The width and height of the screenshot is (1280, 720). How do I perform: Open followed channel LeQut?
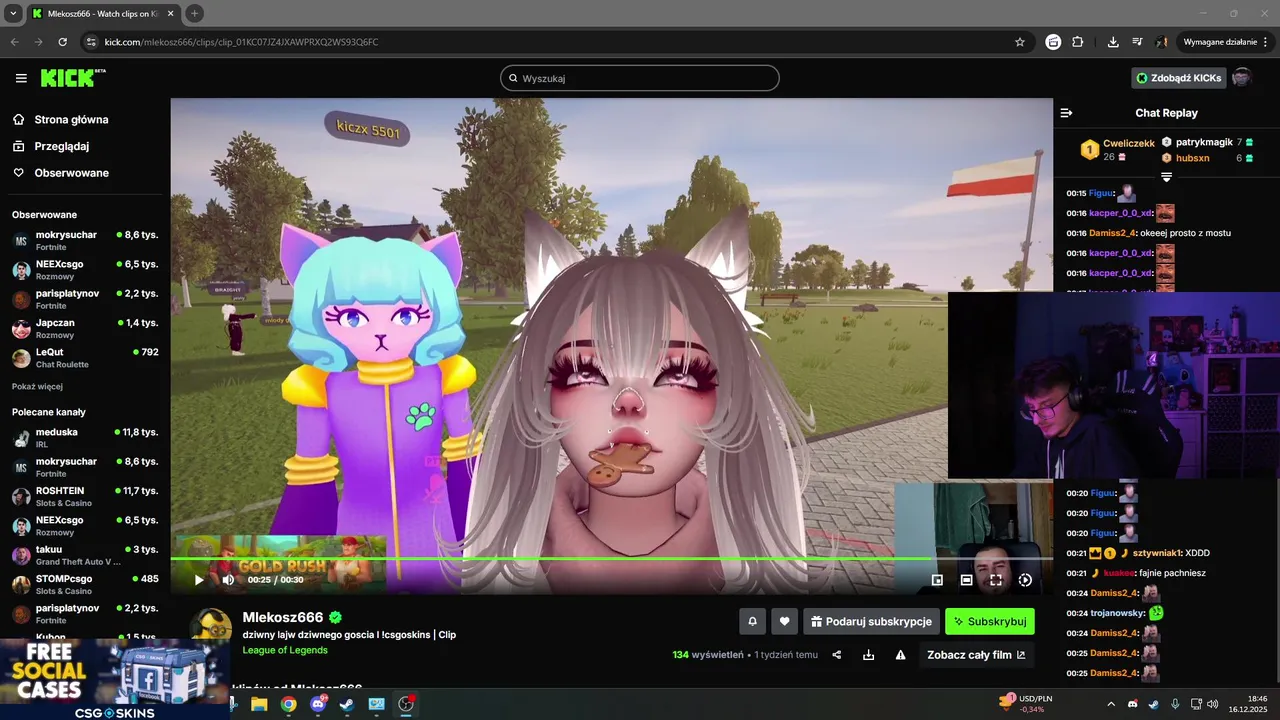pos(85,358)
